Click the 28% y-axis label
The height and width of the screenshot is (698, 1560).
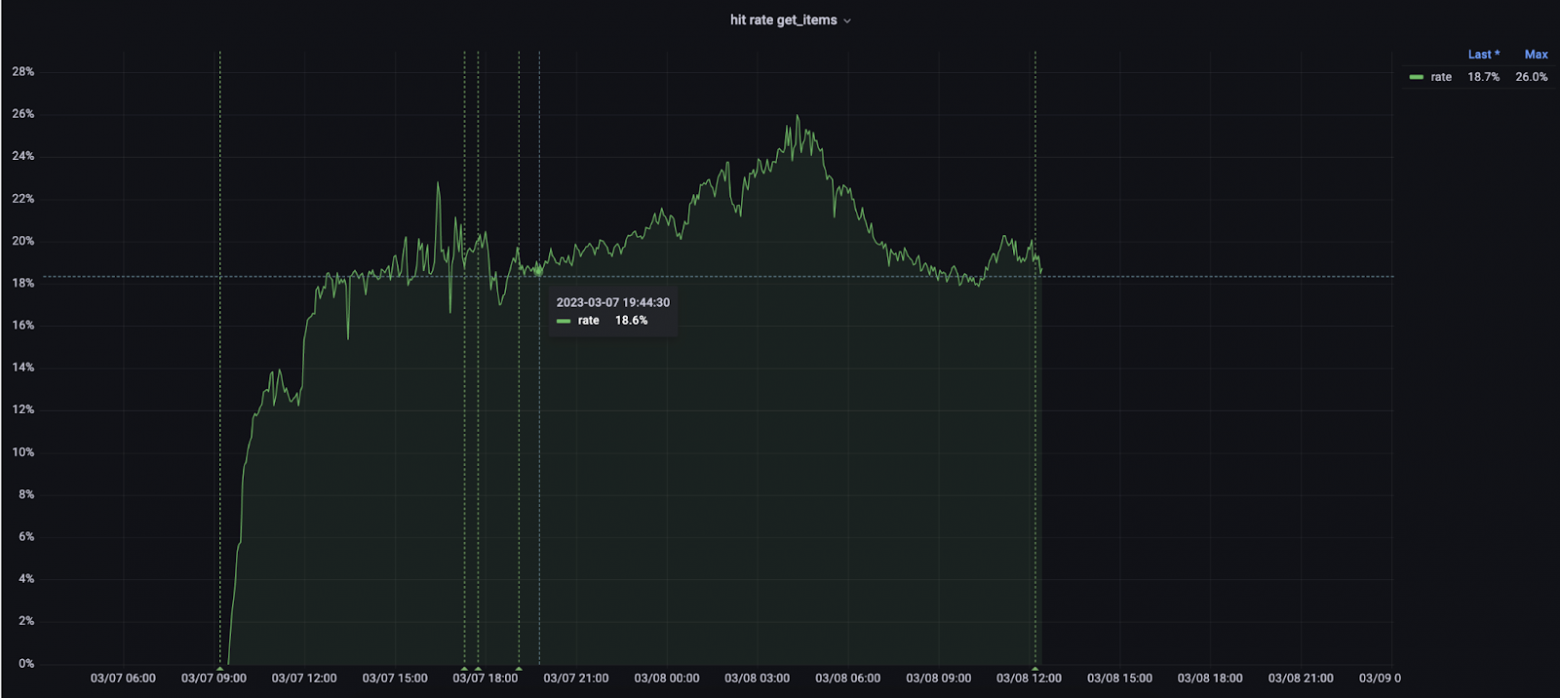click(23, 72)
